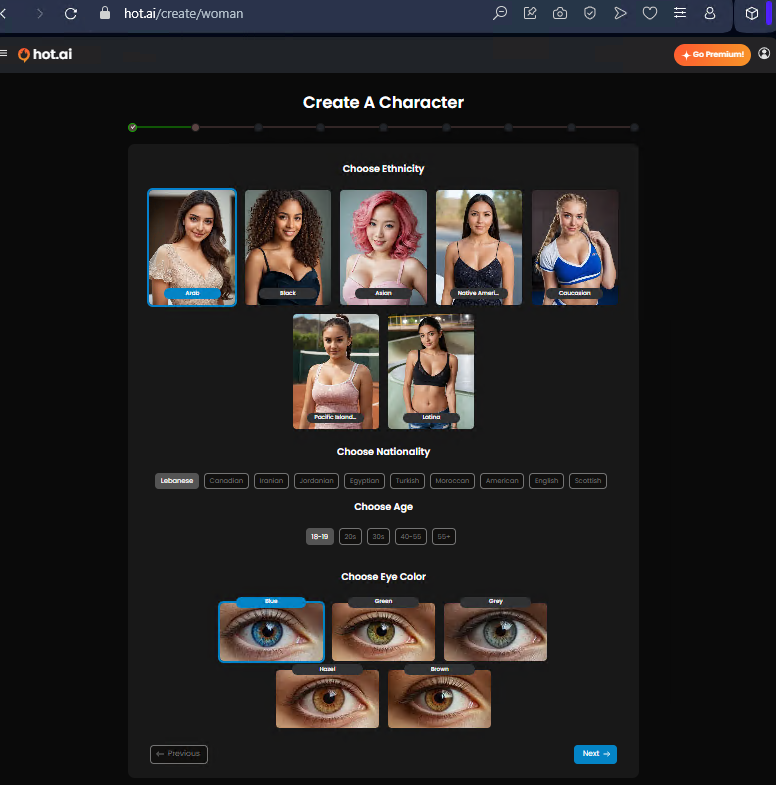Select the 55+ age option

coord(444,537)
